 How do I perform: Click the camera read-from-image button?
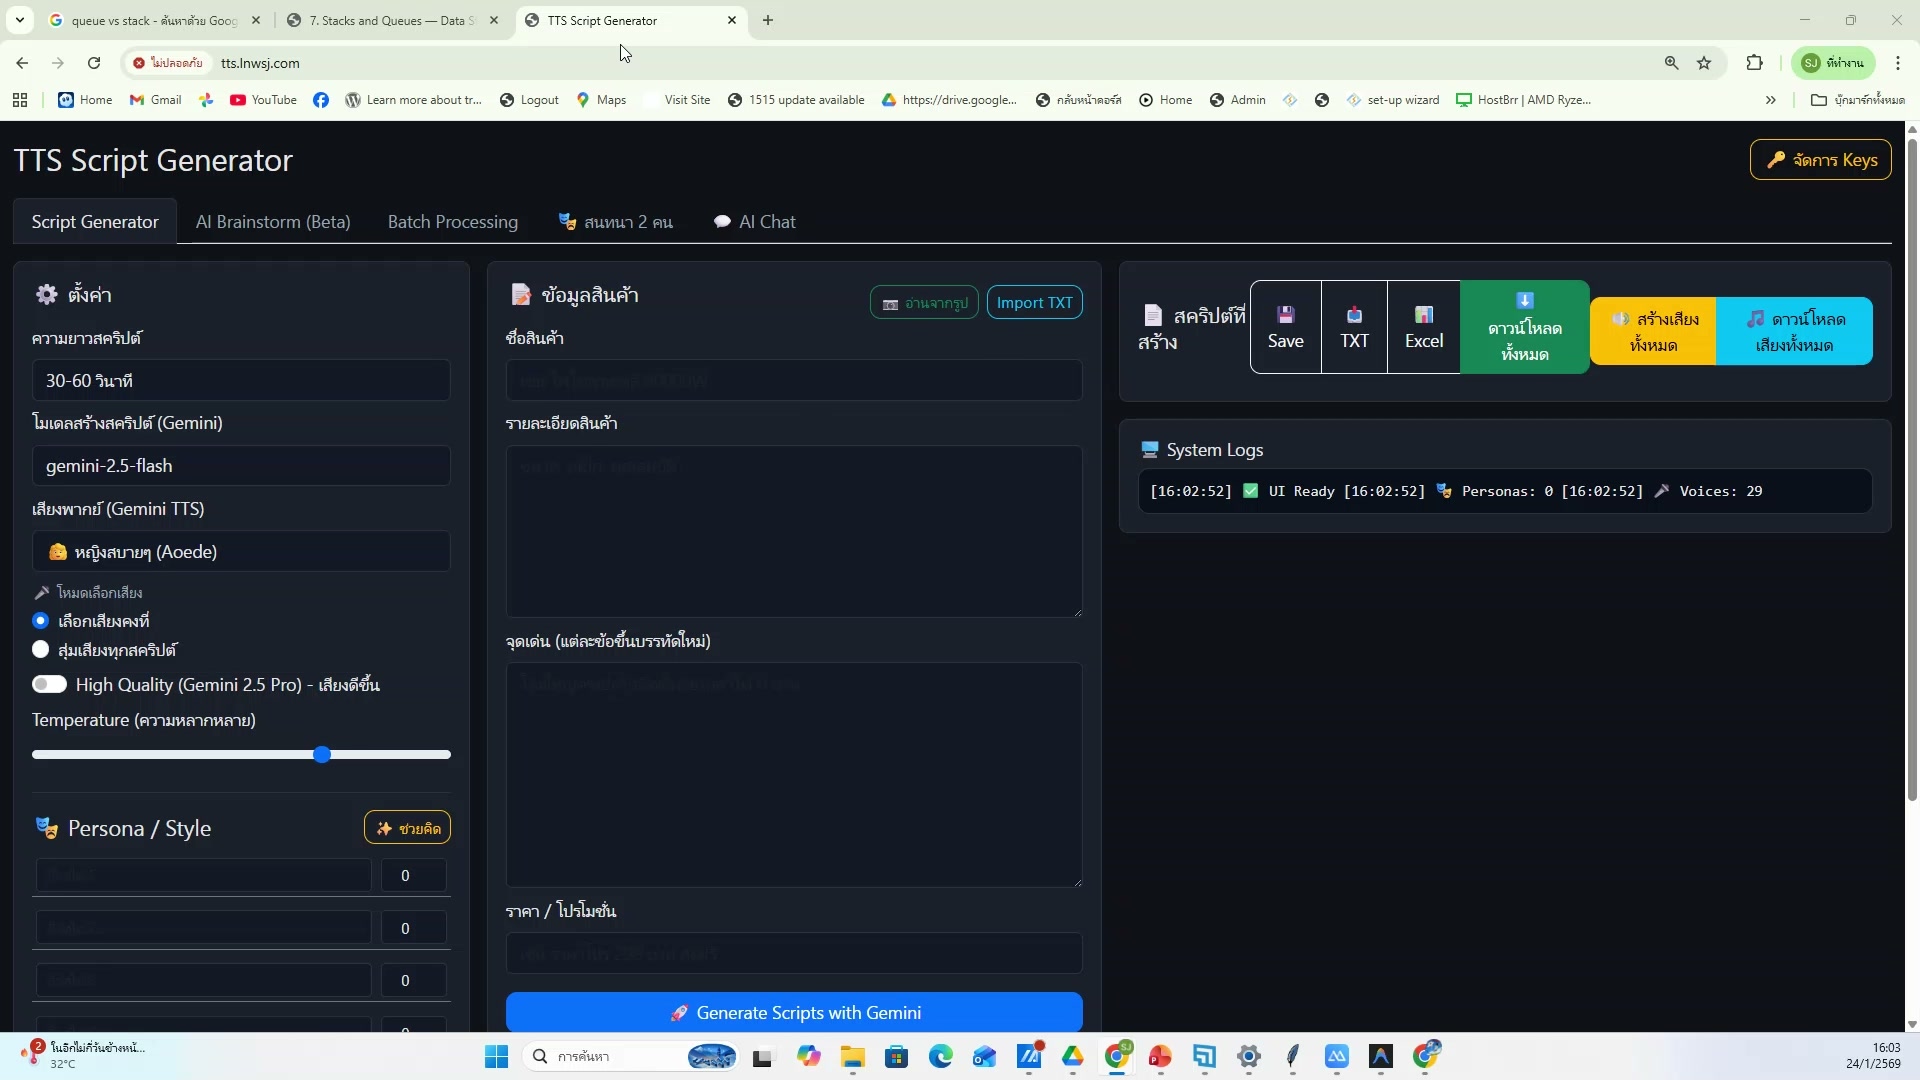click(x=923, y=303)
